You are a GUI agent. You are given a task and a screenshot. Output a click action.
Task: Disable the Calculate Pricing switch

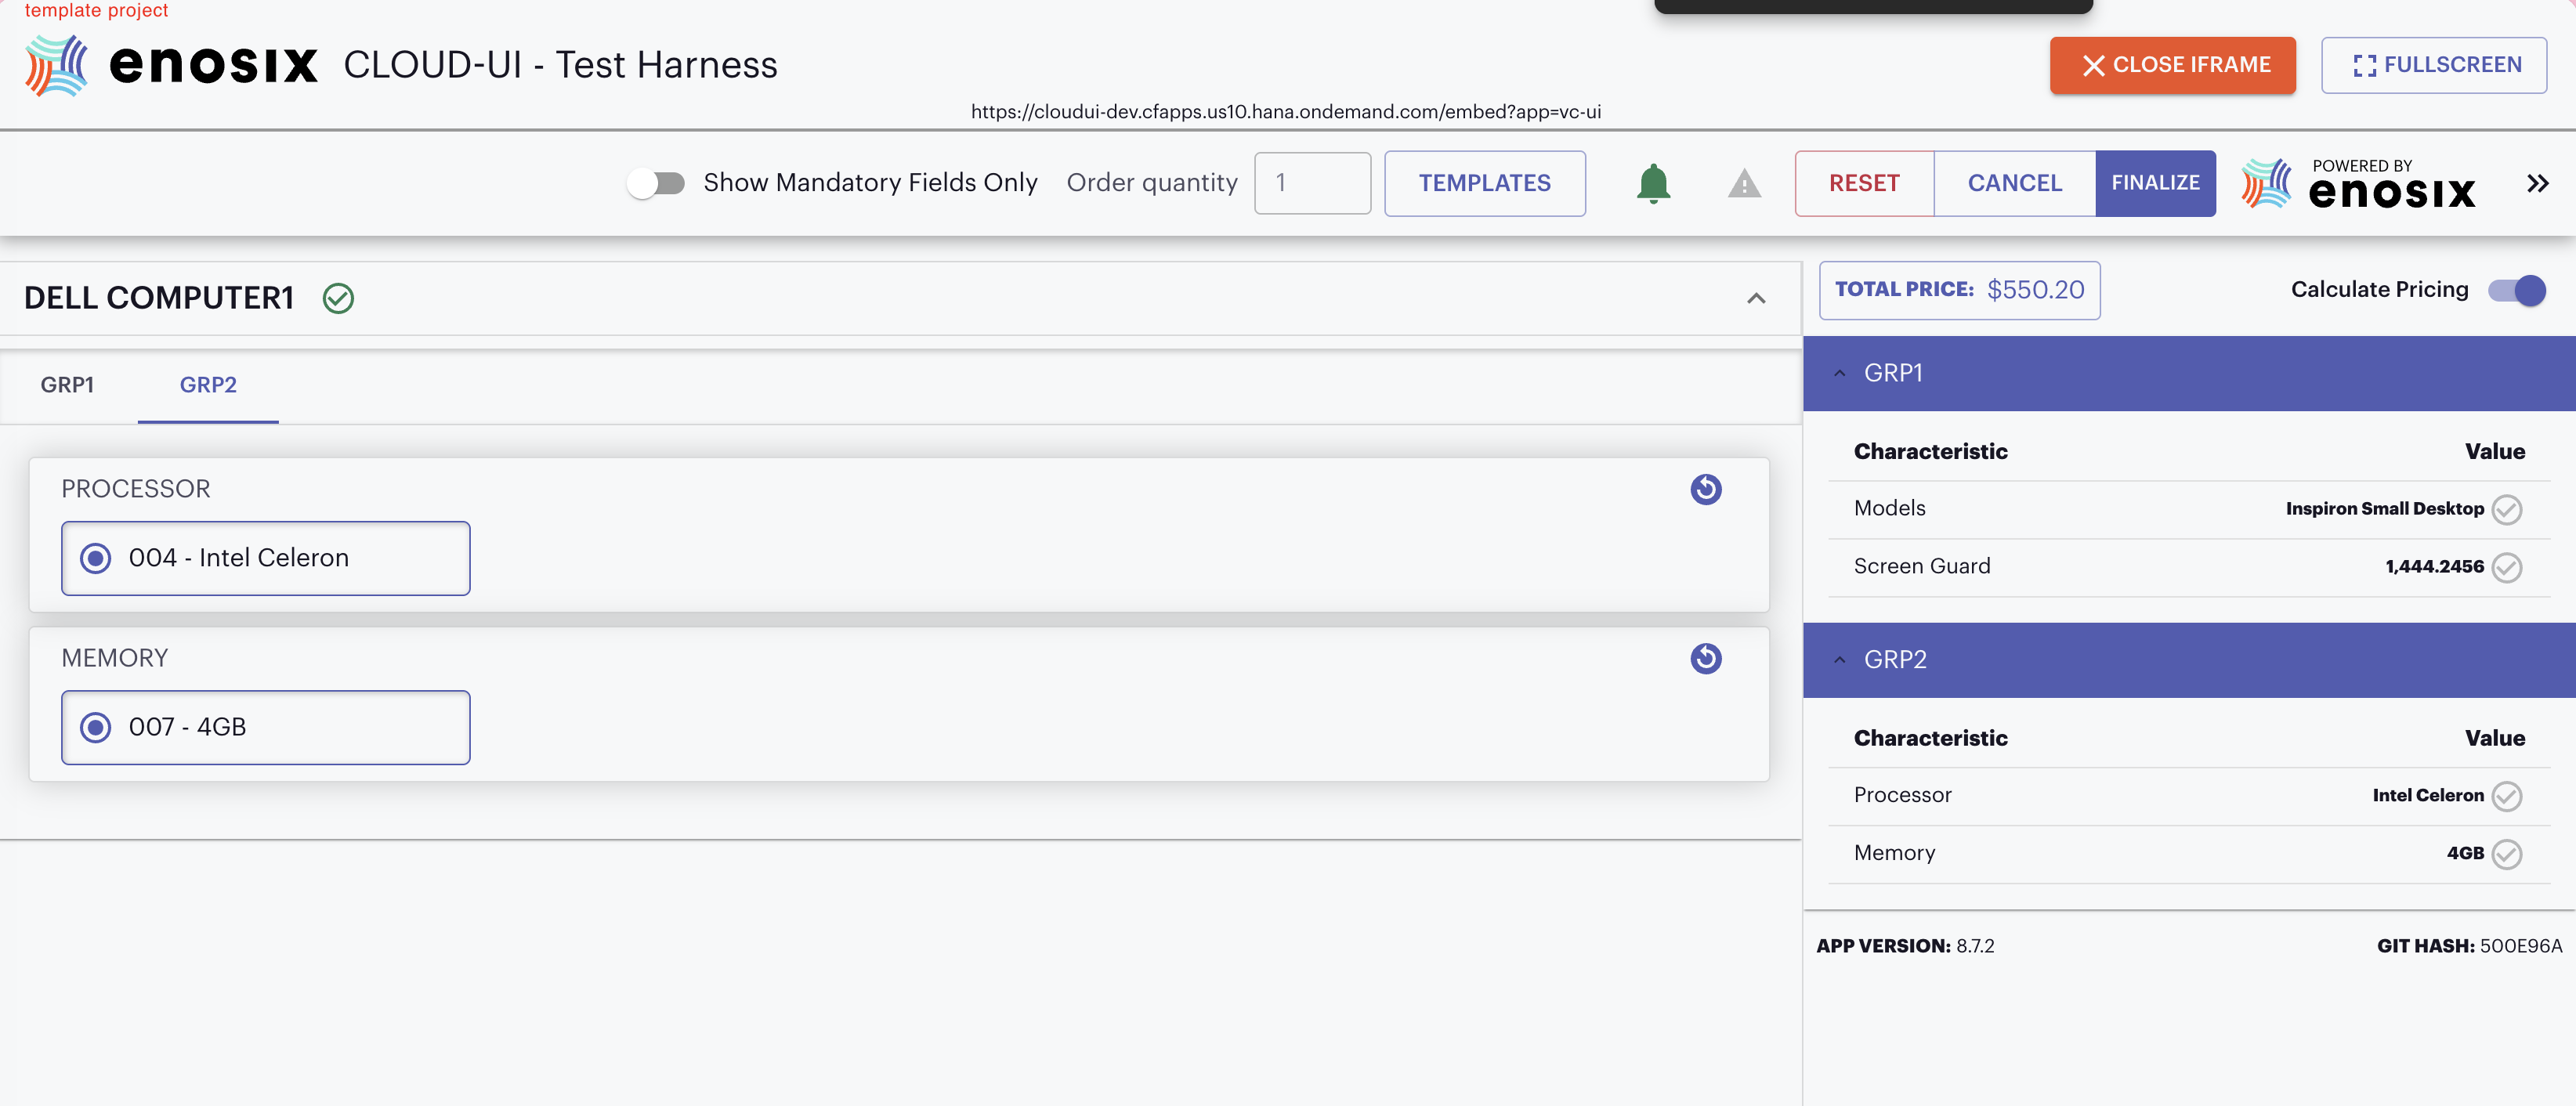tap(2516, 290)
